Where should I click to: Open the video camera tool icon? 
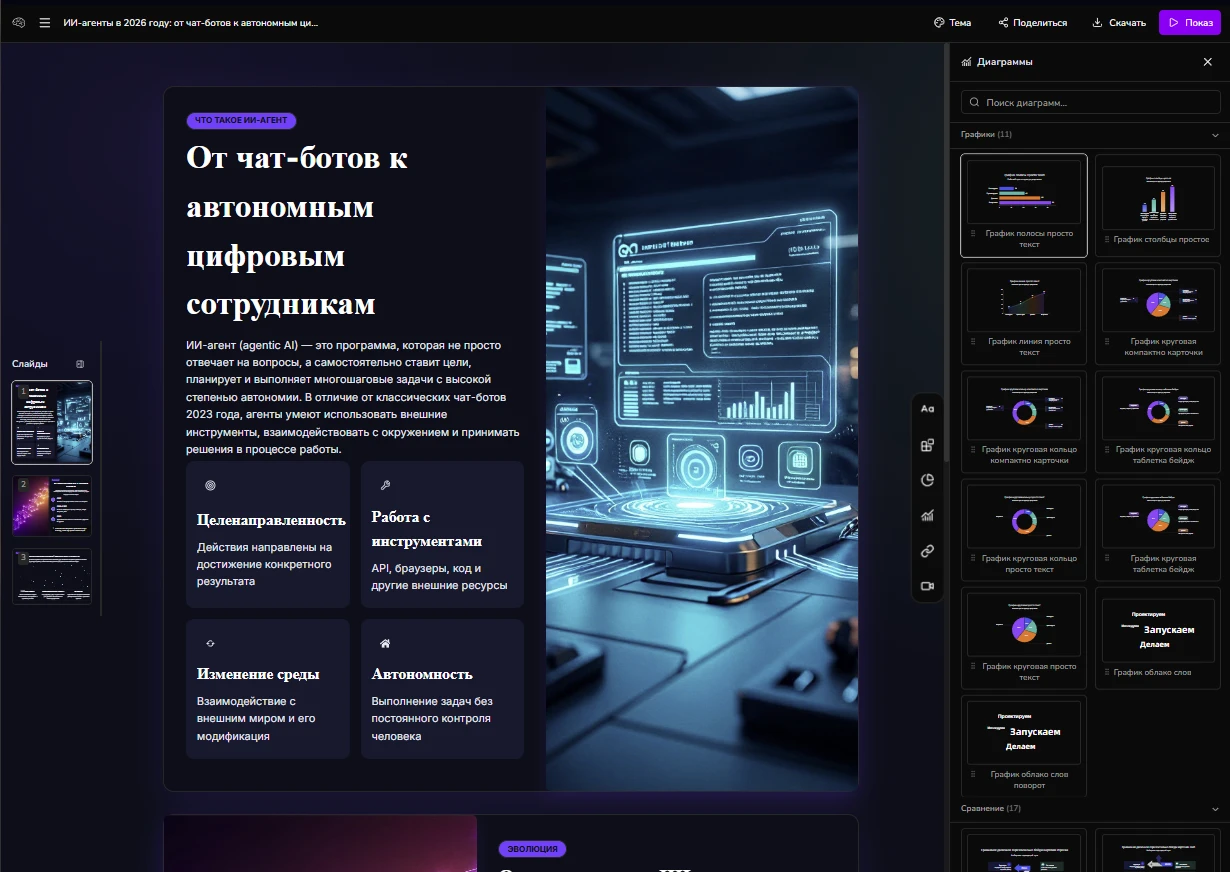click(x=927, y=586)
